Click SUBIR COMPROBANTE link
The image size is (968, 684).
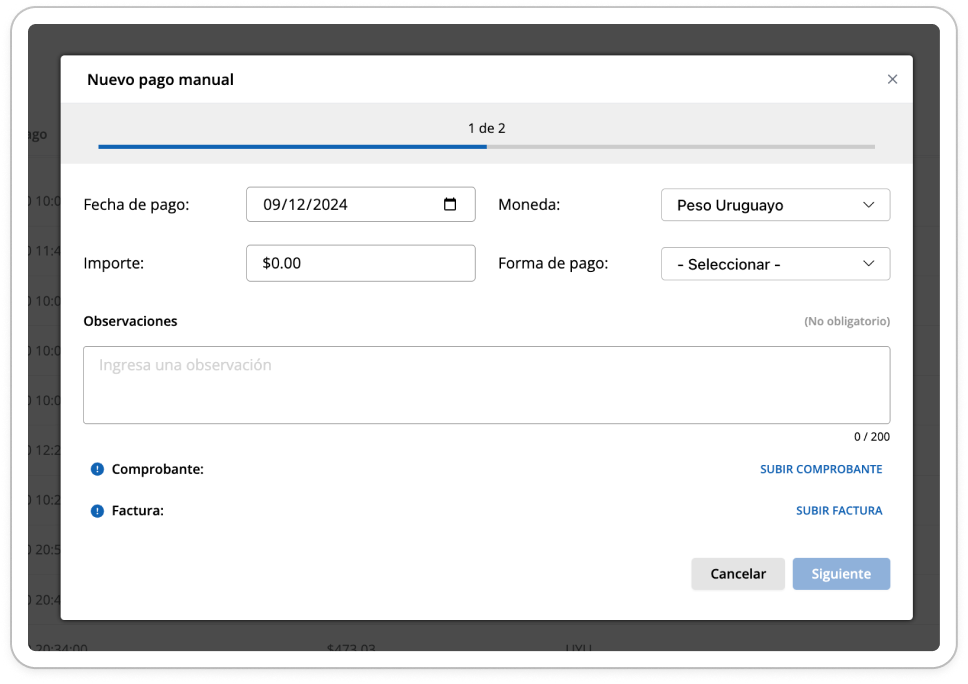(821, 469)
